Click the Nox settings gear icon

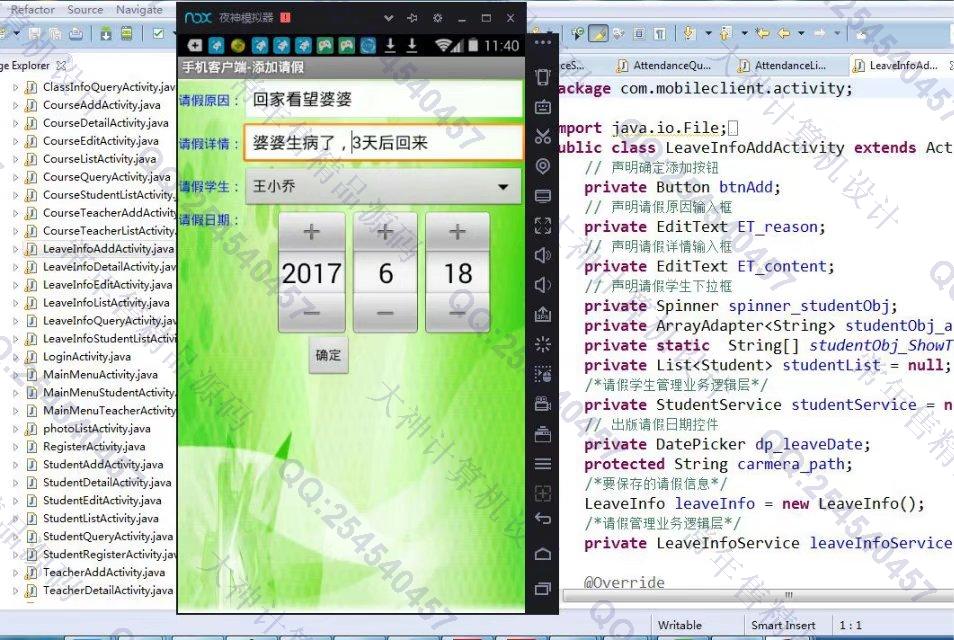coord(437,18)
